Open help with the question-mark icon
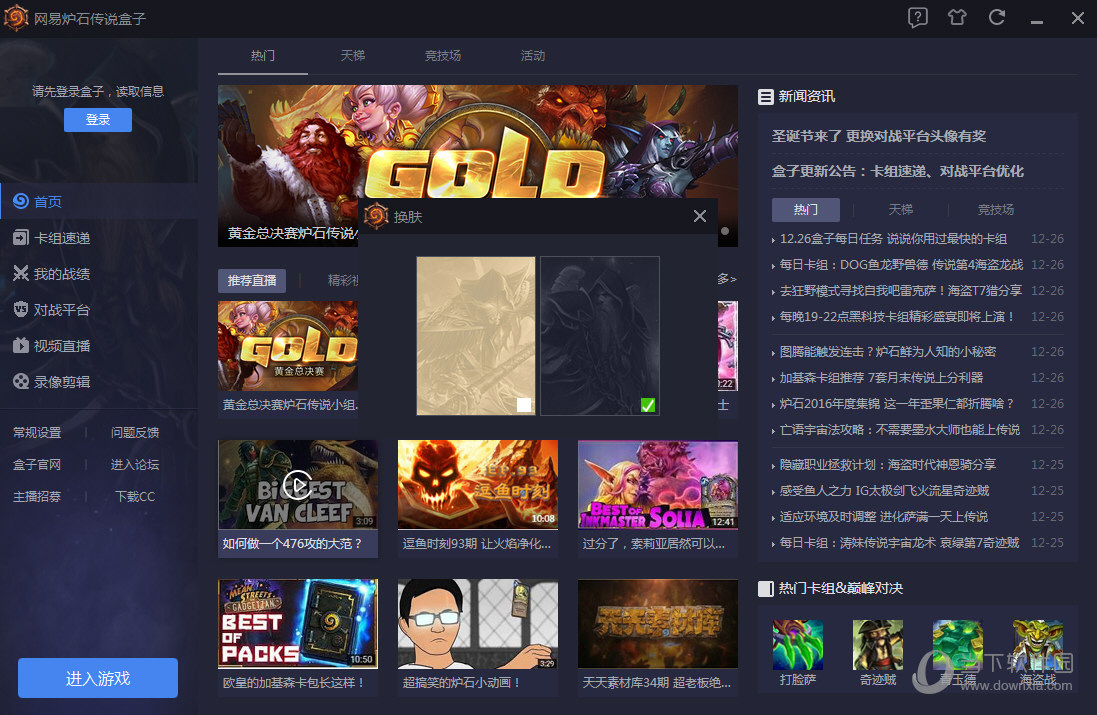Viewport: 1097px width, 715px height. tap(917, 17)
